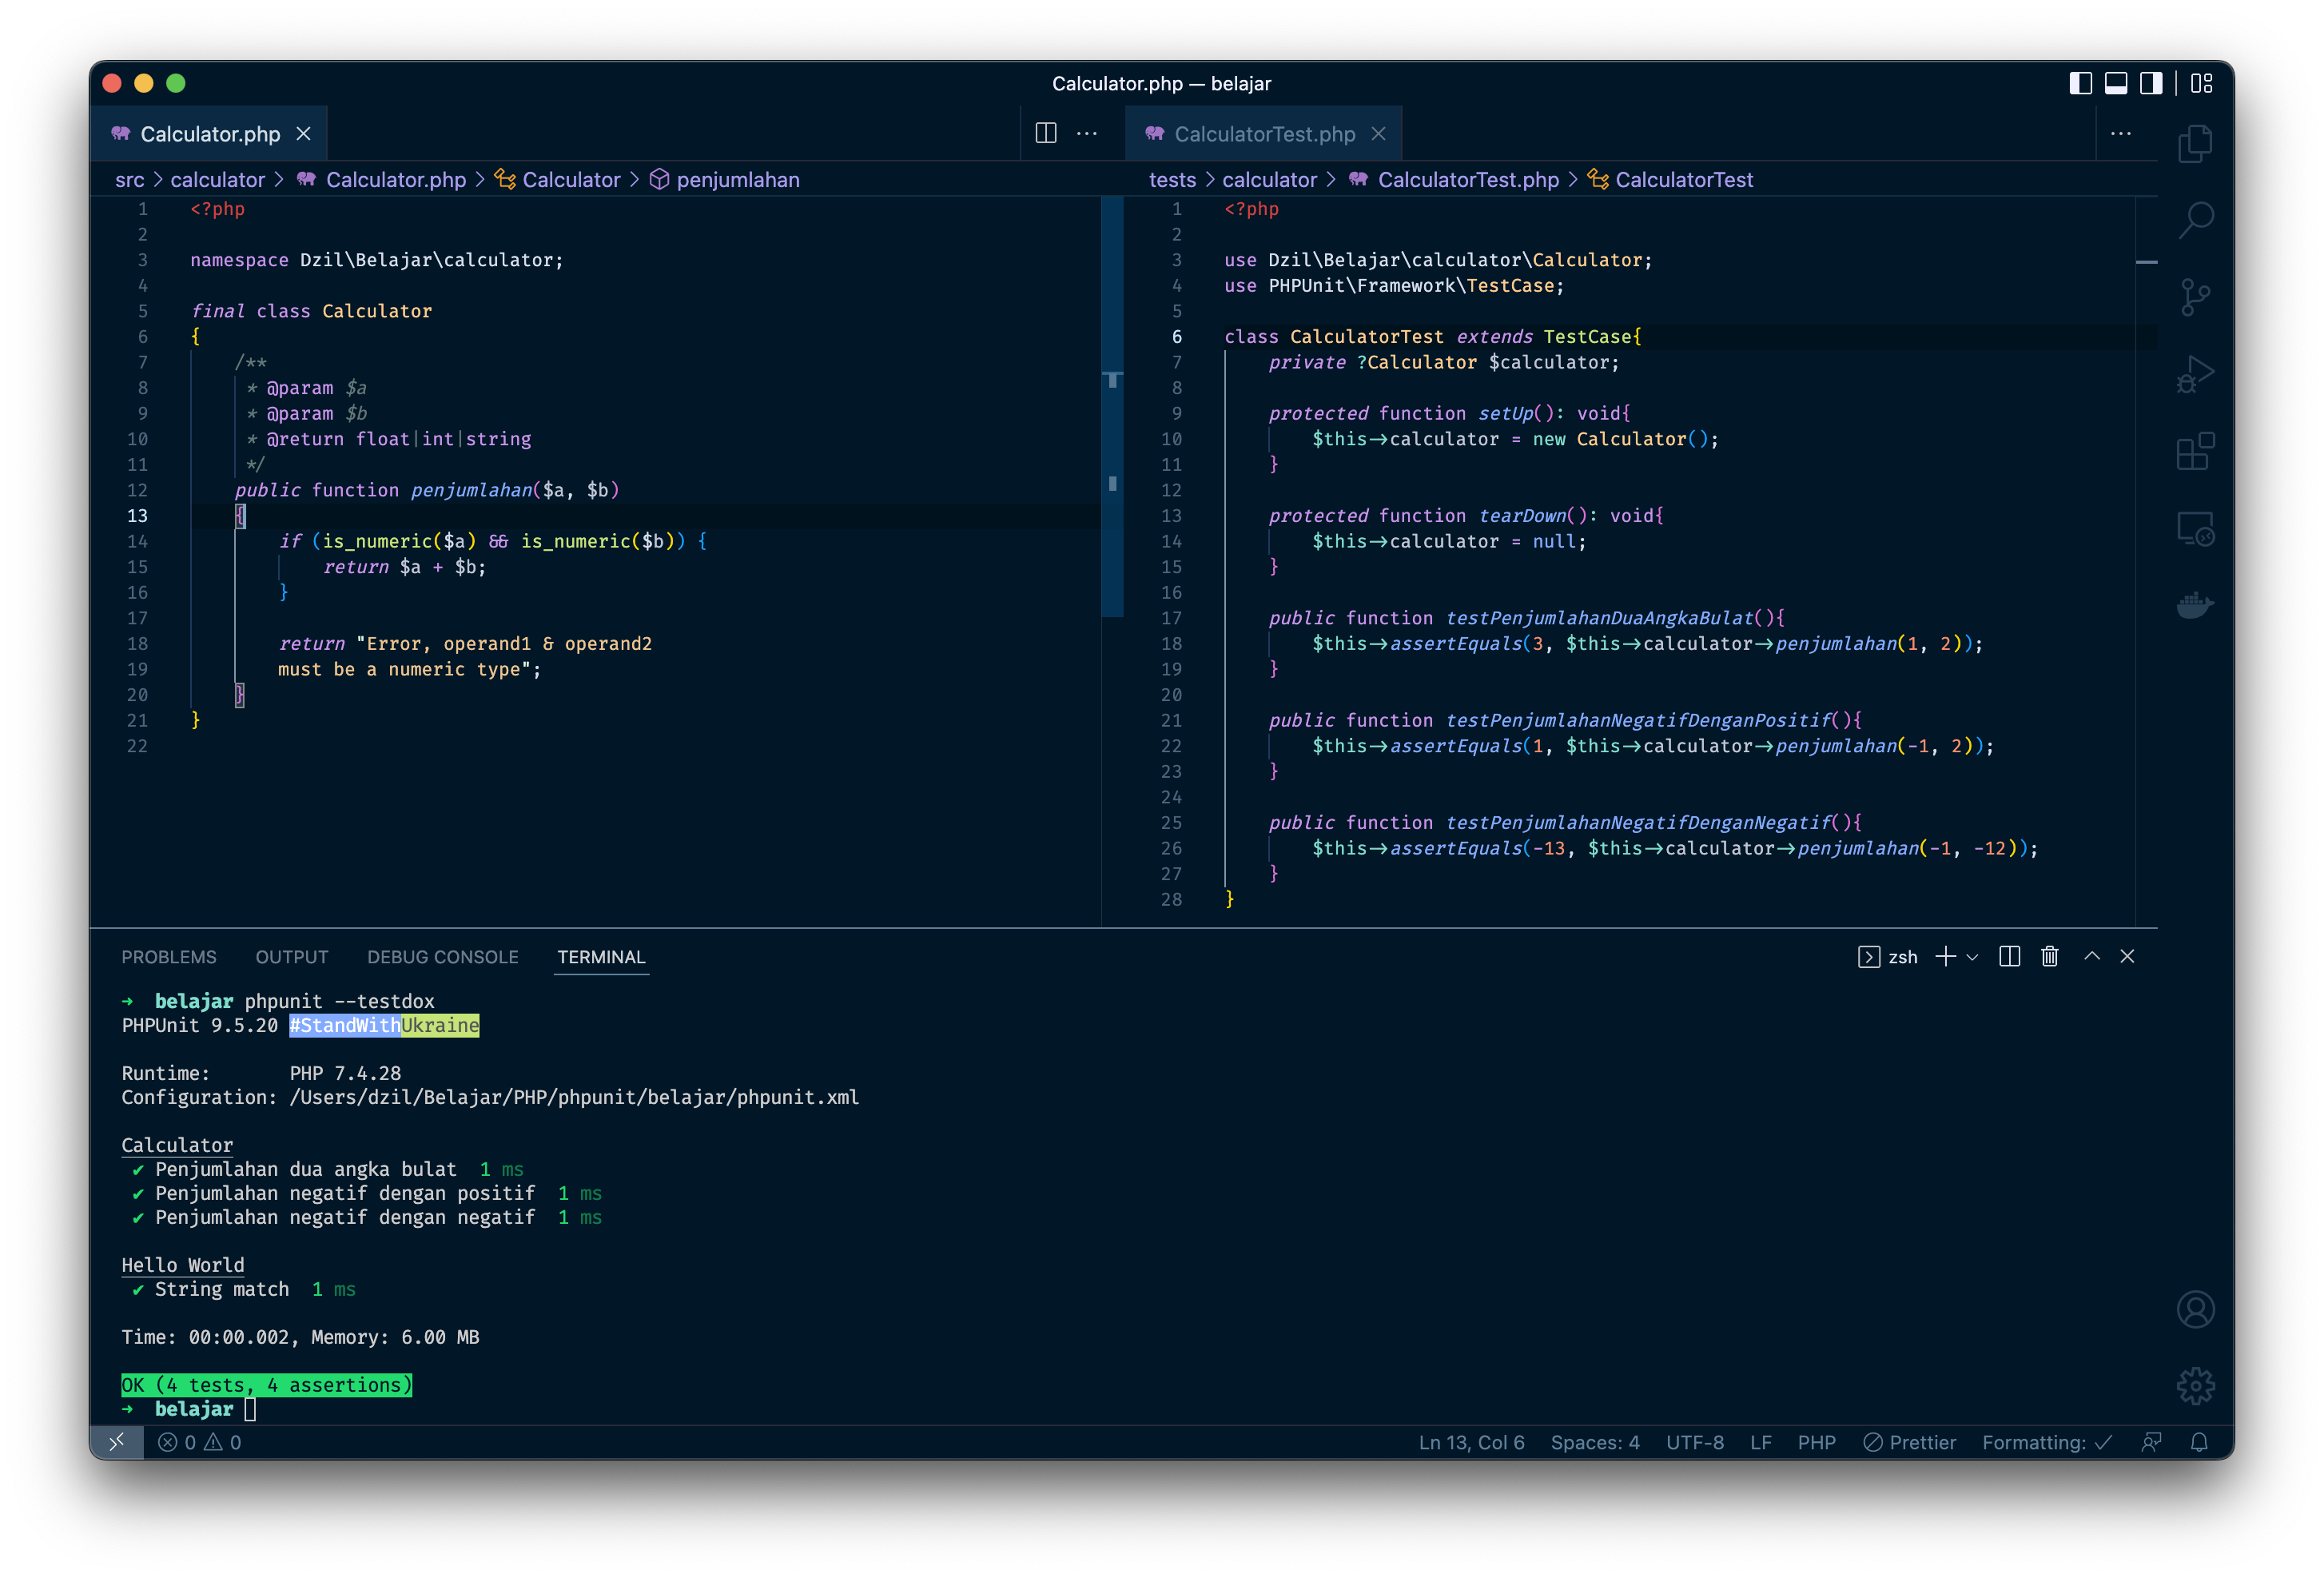Switch to the CalculatorTest.php editor tab

tap(1264, 134)
